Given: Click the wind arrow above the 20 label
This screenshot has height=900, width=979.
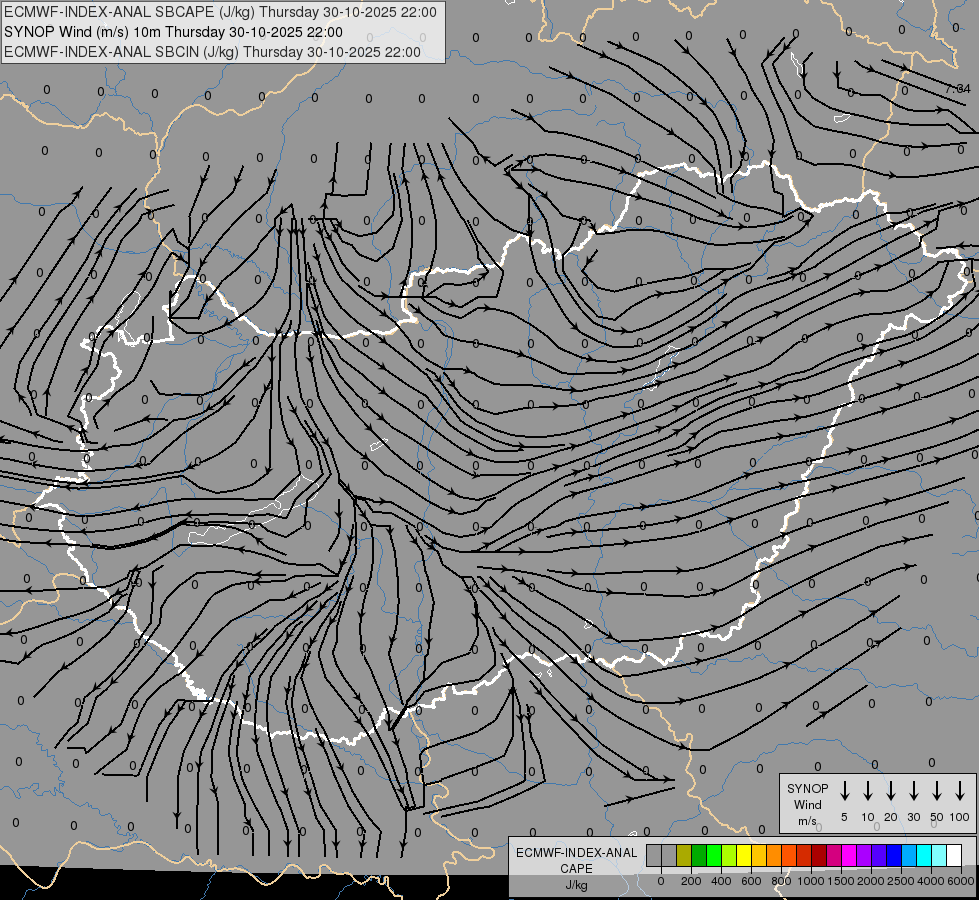Looking at the screenshot, I should pyautogui.click(x=890, y=790).
